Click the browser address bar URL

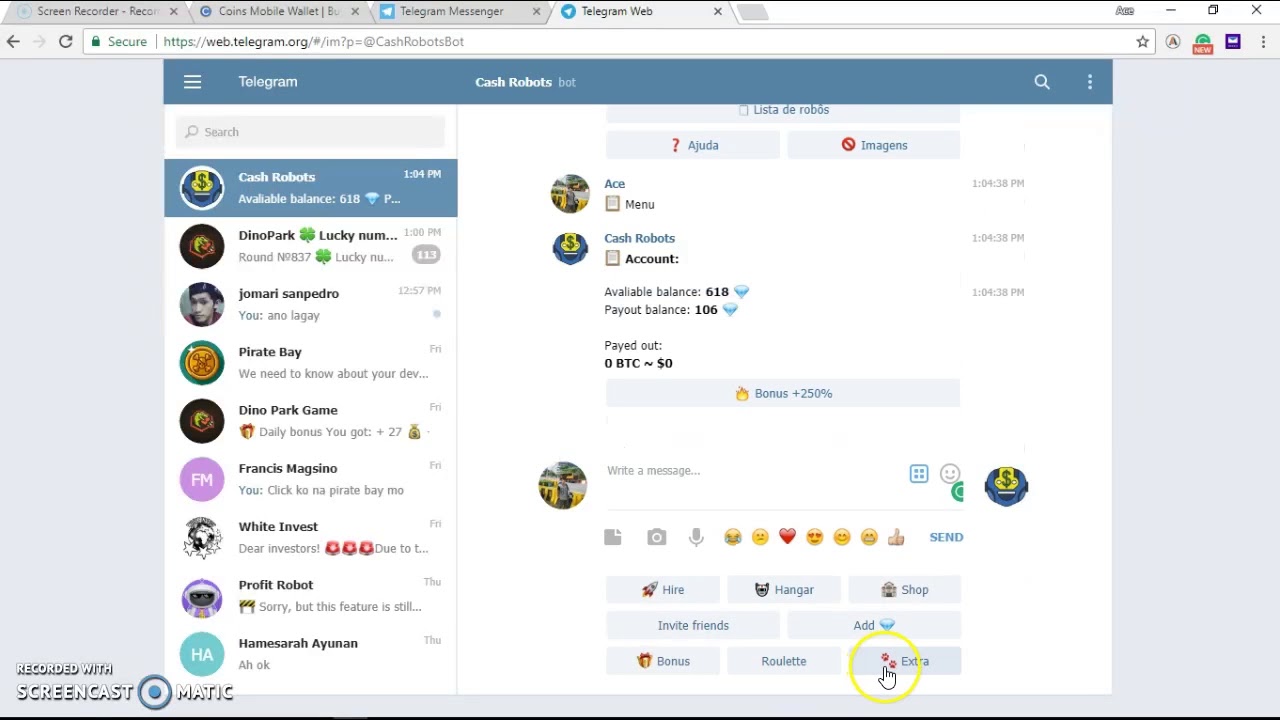point(313,42)
